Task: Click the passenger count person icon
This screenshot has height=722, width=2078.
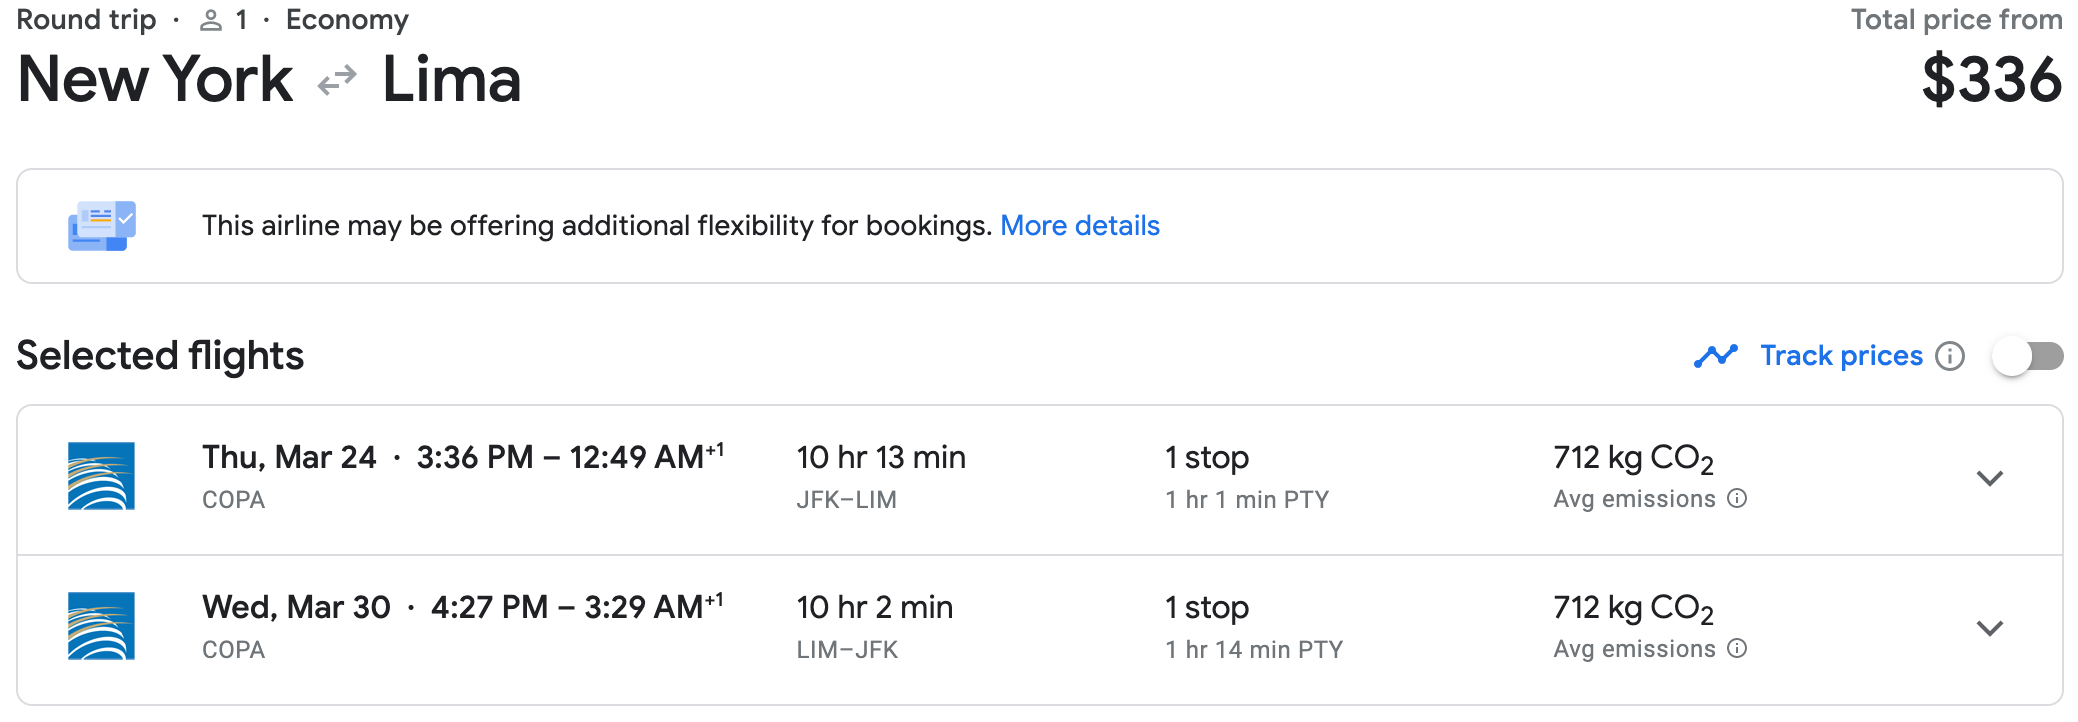Action: [x=210, y=20]
